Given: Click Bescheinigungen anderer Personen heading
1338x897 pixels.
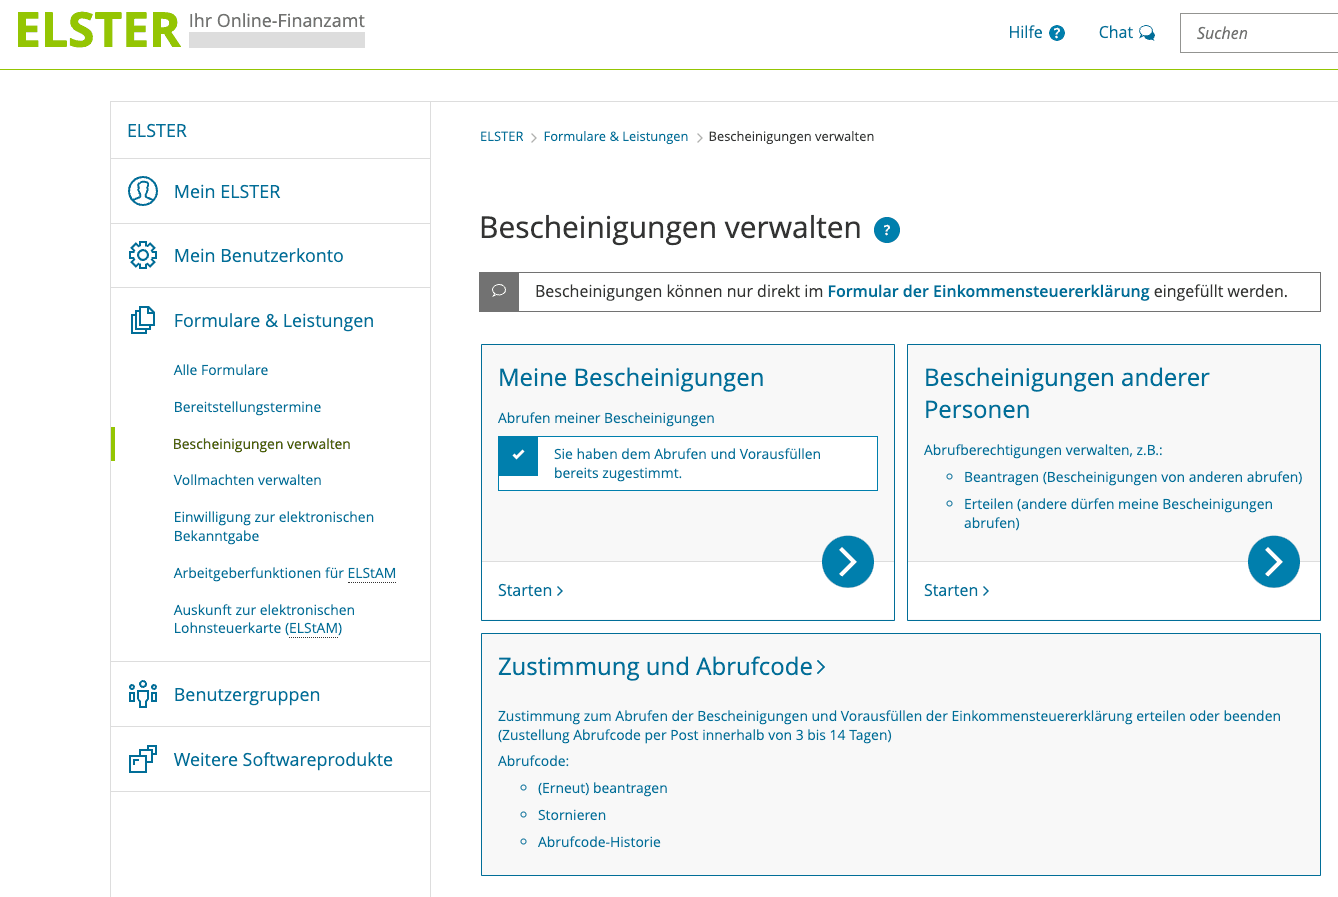Looking at the screenshot, I should tap(1067, 393).
